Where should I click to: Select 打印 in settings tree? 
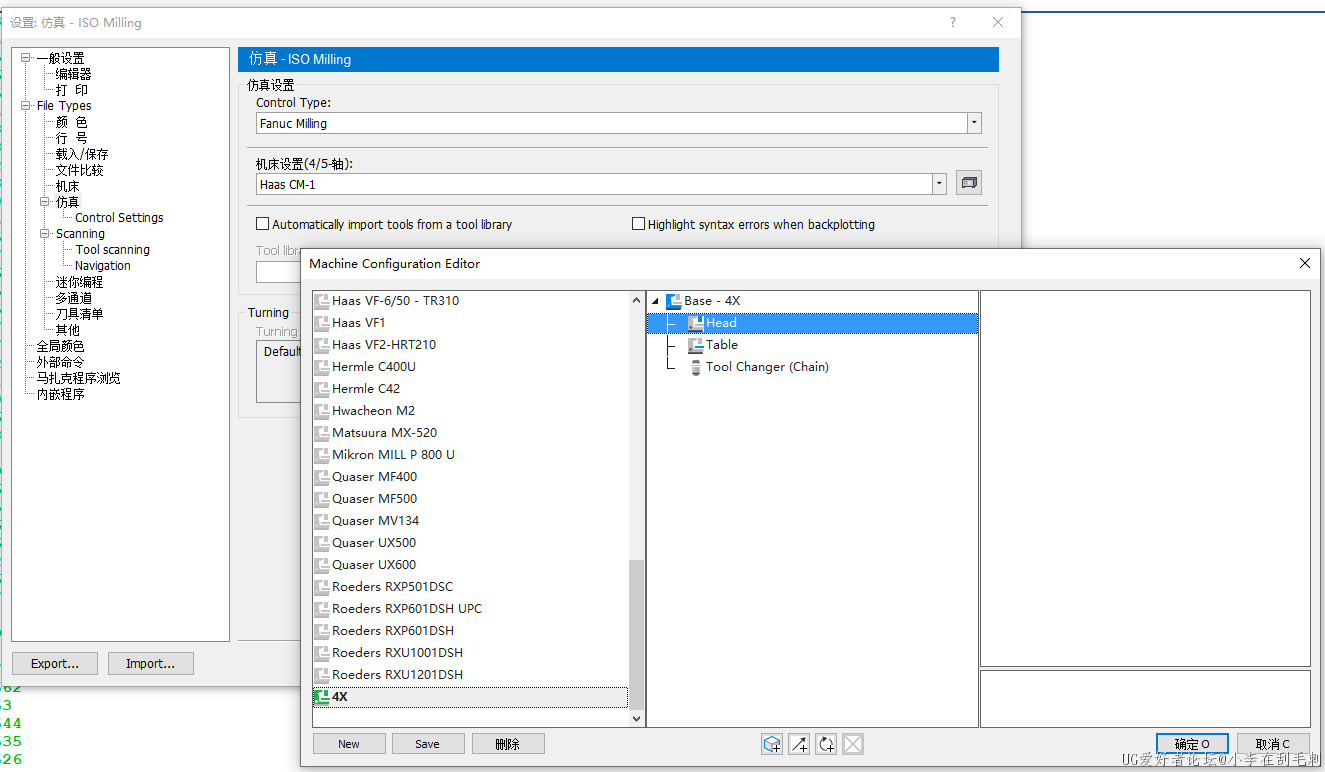[x=72, y=90]
